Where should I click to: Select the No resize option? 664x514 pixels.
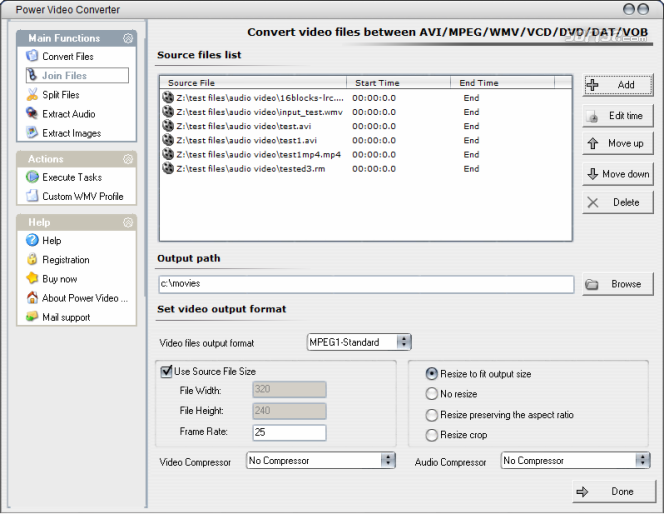431,394
